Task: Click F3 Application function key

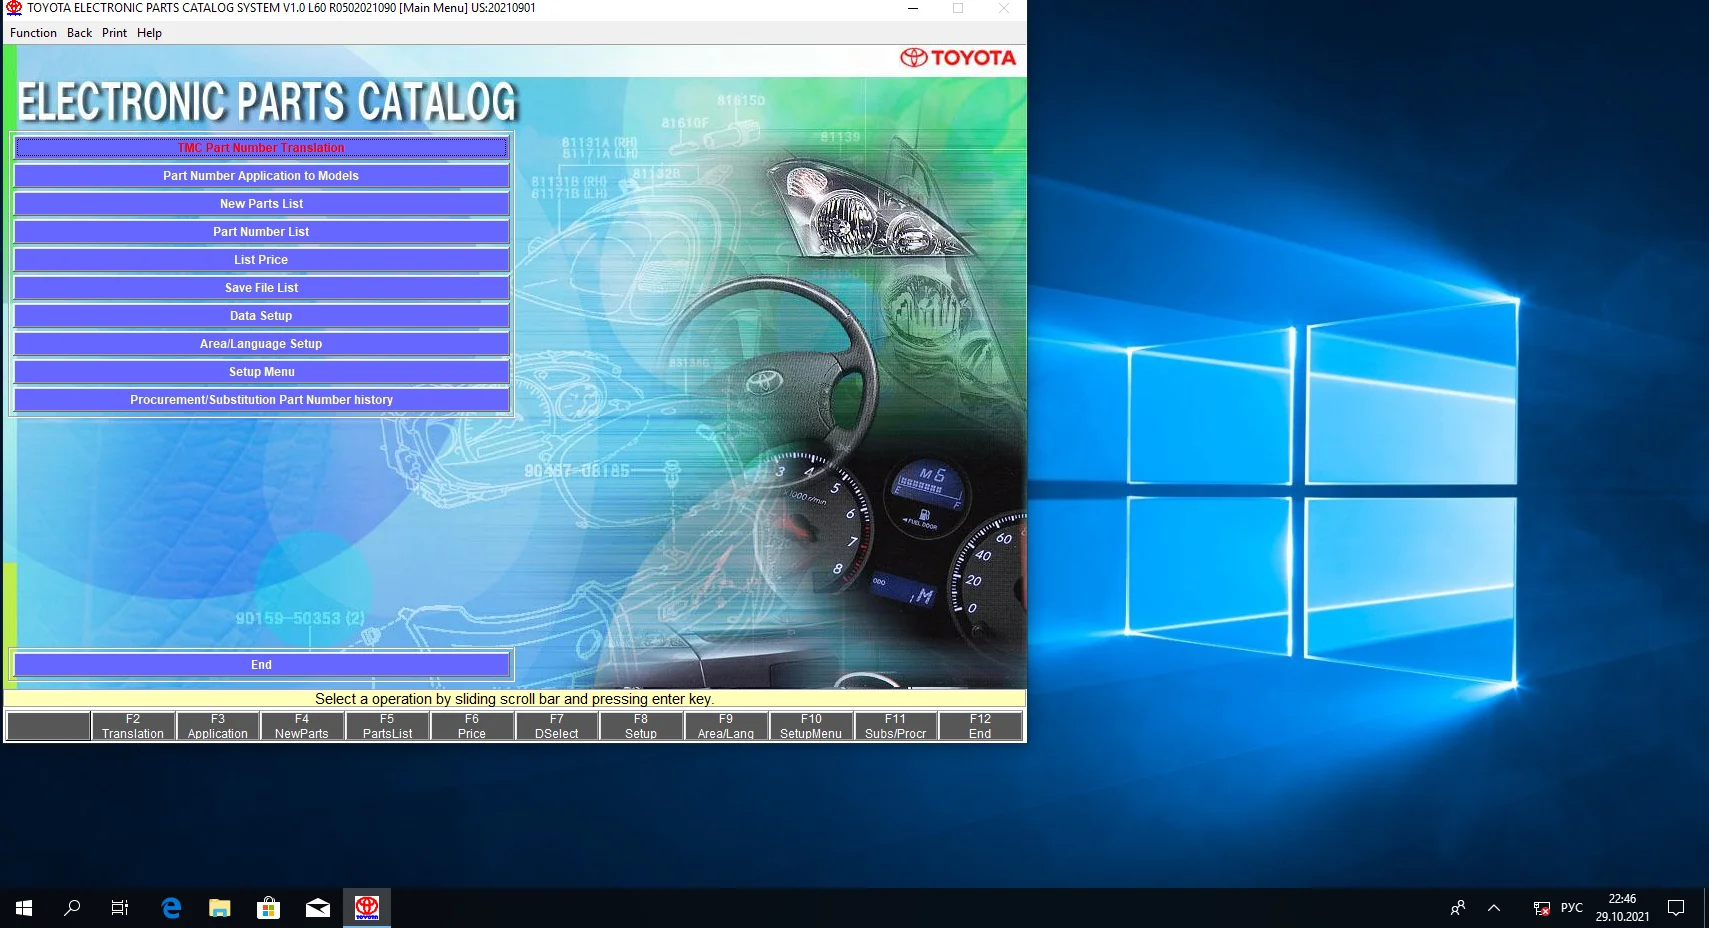Action: (218, 726)
